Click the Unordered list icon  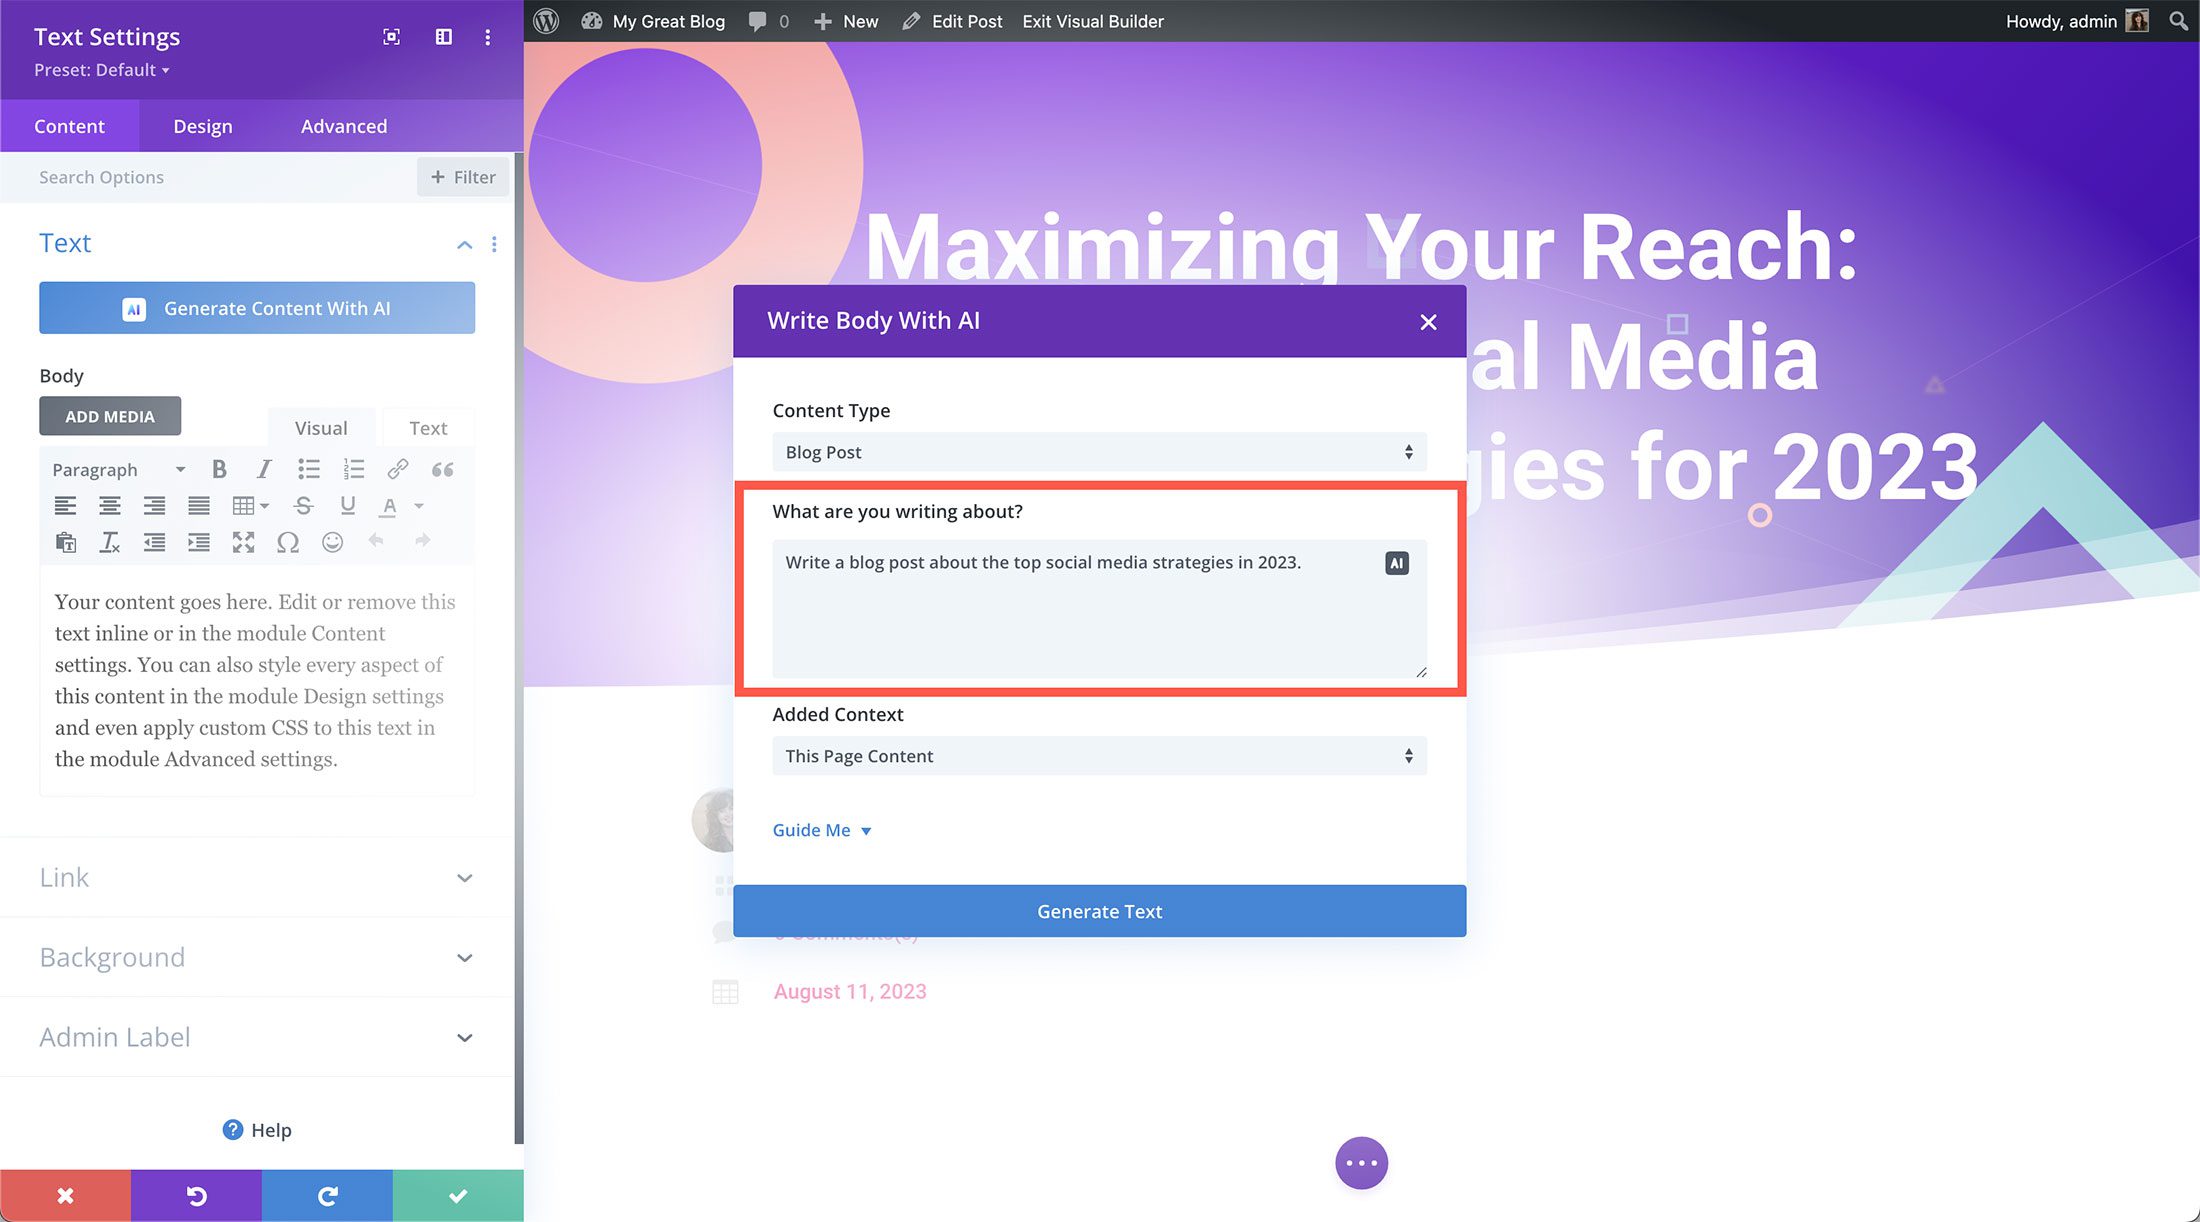click(x=308, y=468)
